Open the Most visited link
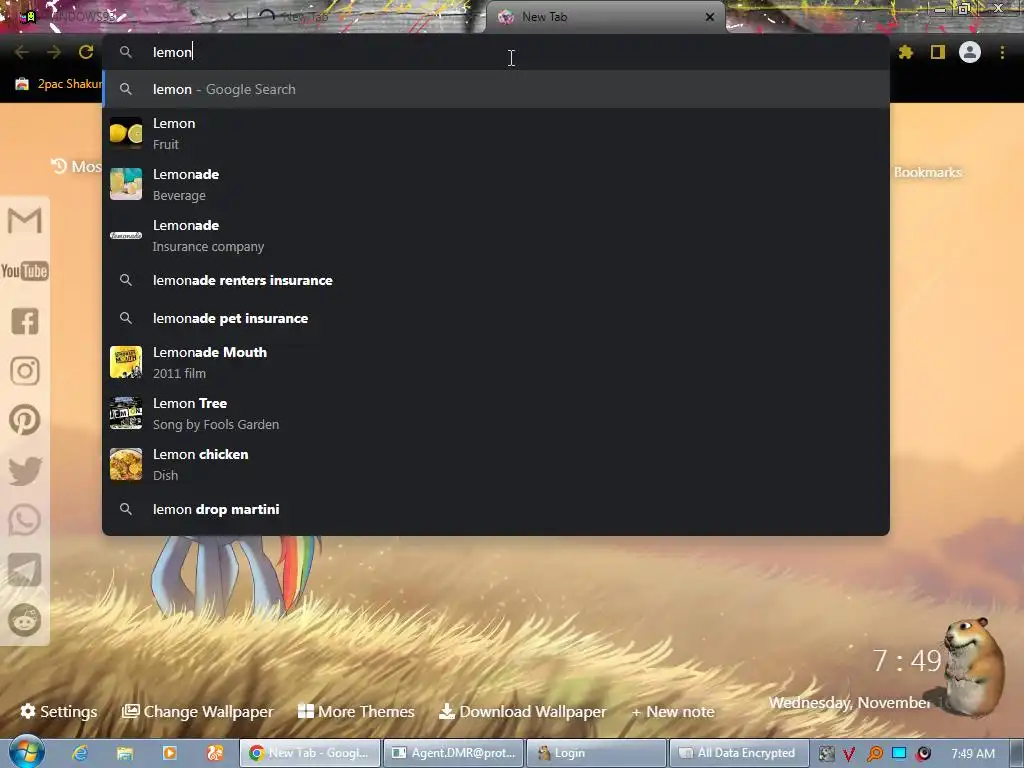1024x768 pixels. click(x=77, y=167)
